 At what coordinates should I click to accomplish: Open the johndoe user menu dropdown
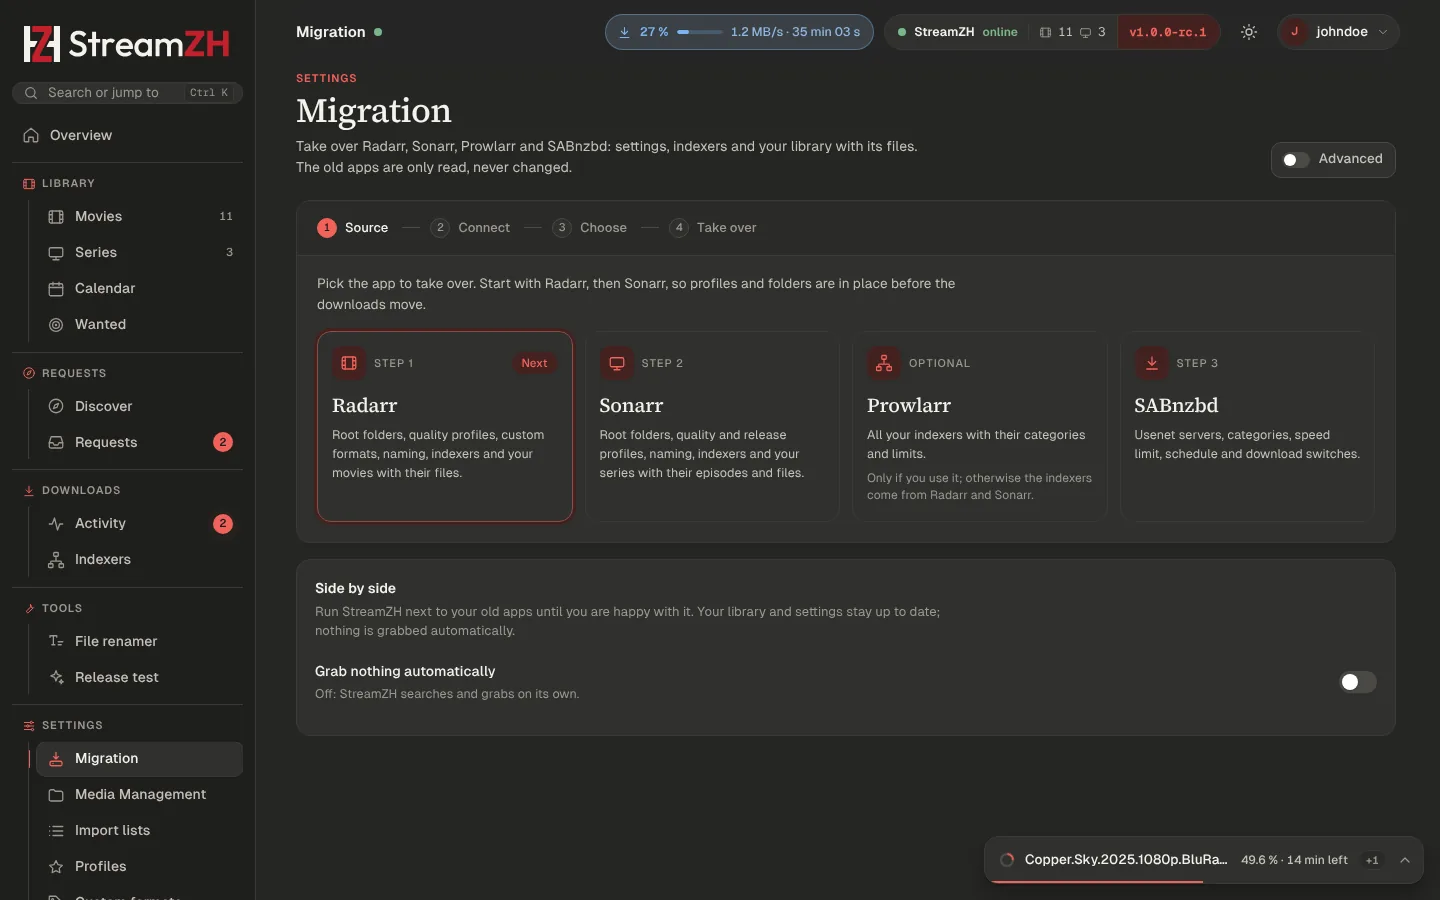pyautogui.click(x=1338, y=32)
